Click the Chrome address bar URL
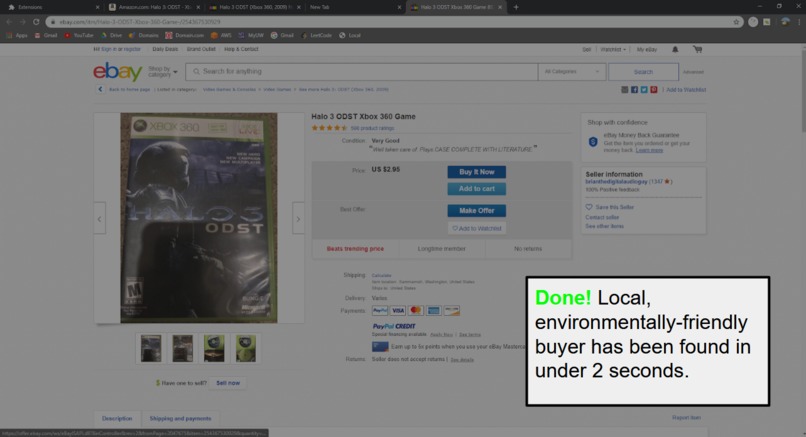Viewport: 806px width, 437px height. (140, 22)
